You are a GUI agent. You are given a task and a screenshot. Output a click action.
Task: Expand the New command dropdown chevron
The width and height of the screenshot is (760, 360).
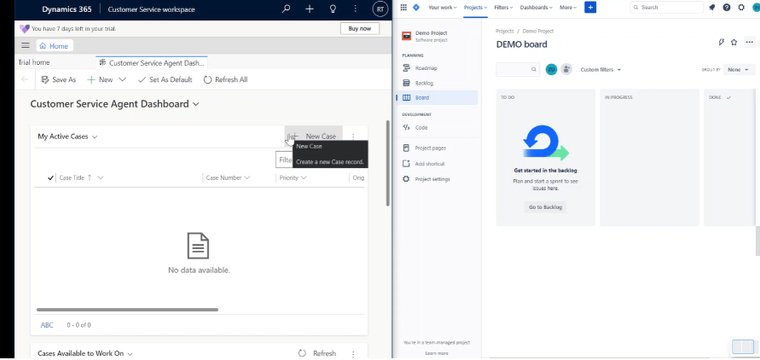122,79
